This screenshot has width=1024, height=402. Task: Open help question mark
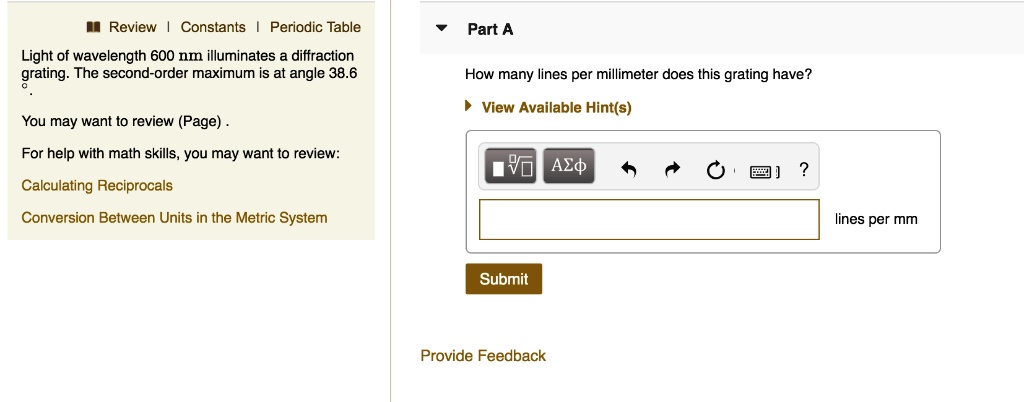coord(803,170)
